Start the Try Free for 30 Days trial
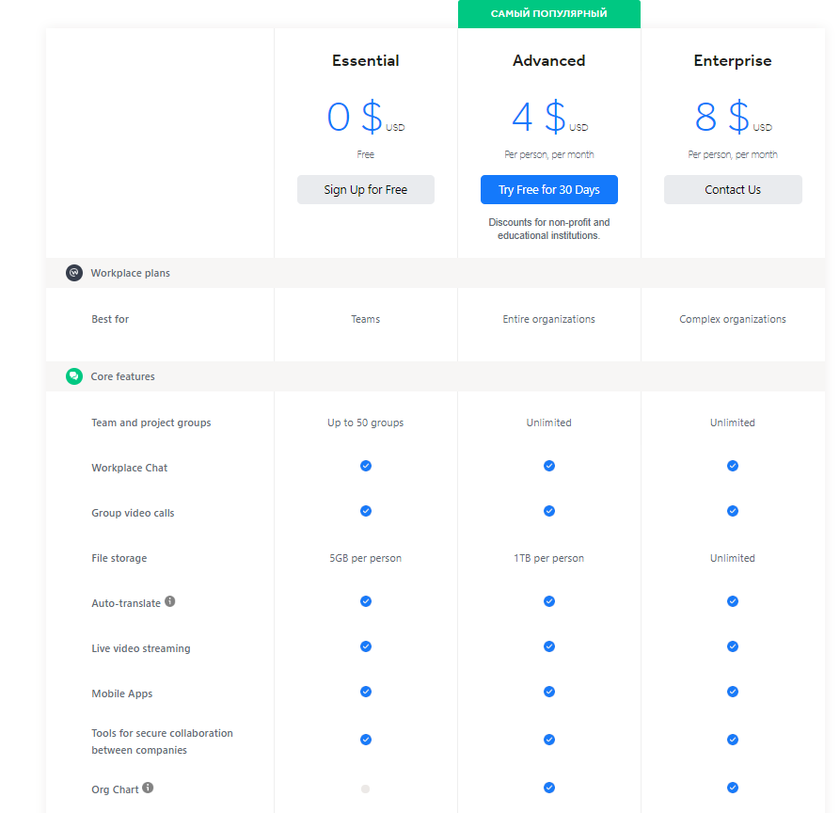840x813 pixels. tap(549, 190)
